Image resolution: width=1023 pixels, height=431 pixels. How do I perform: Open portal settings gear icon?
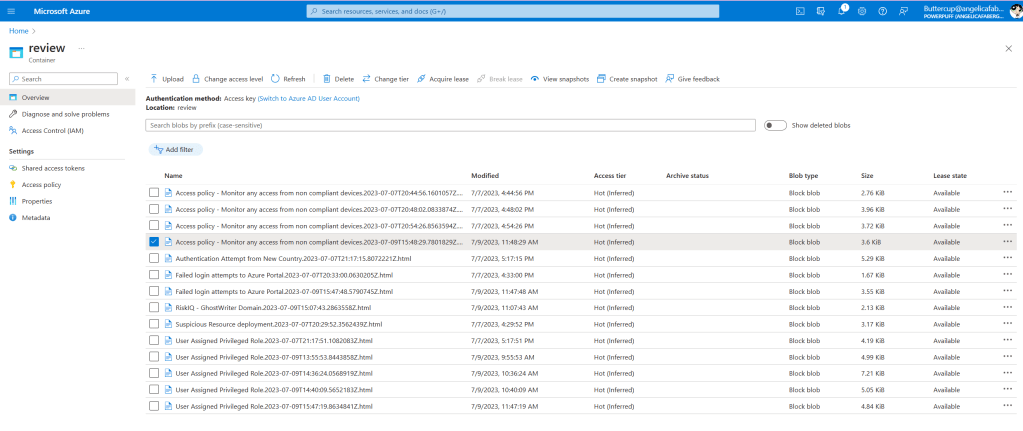[862, 11]
